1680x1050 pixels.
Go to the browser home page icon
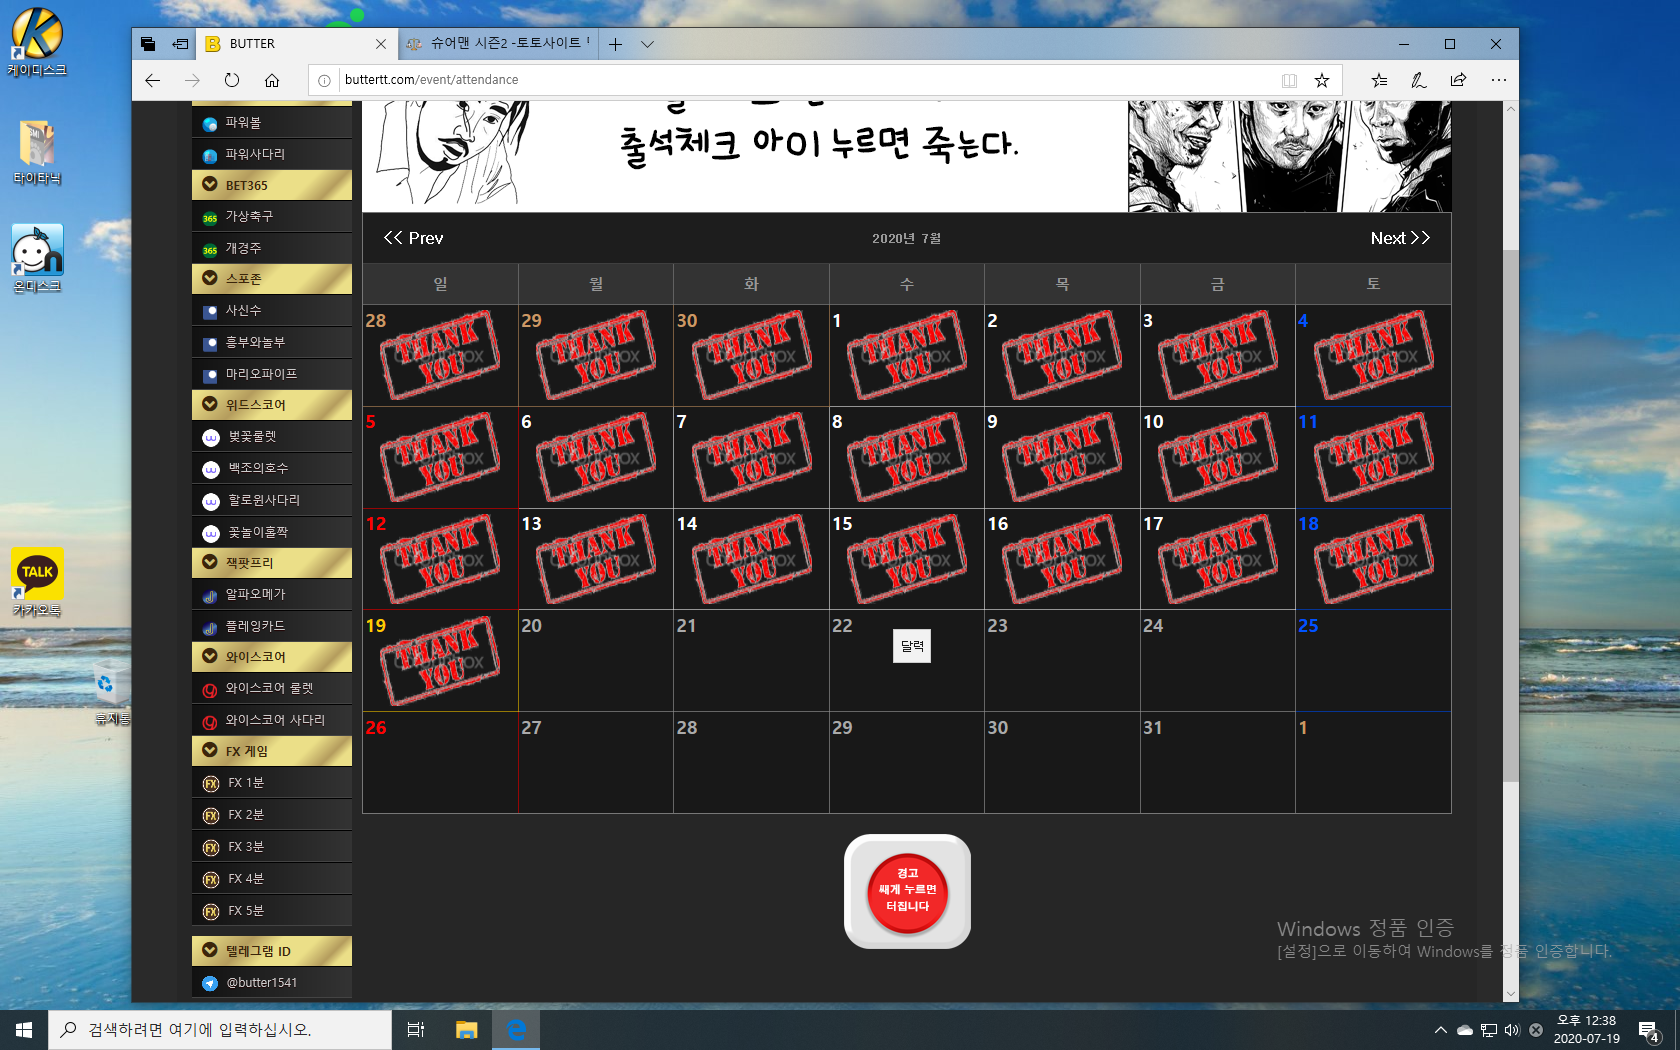[272, 80]
